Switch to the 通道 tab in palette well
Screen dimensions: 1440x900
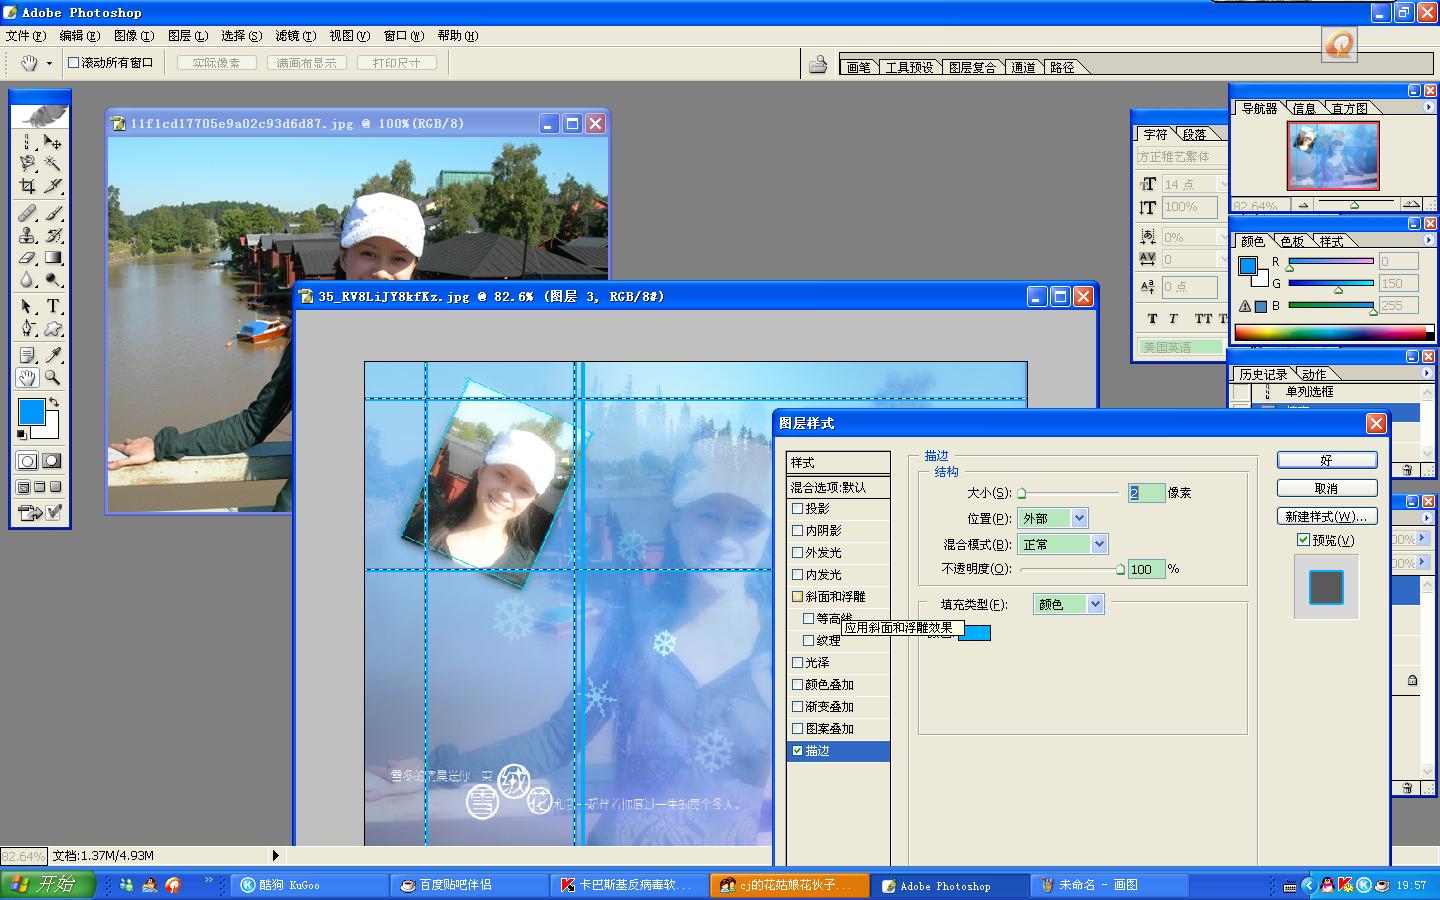[x=1023, y=67]
